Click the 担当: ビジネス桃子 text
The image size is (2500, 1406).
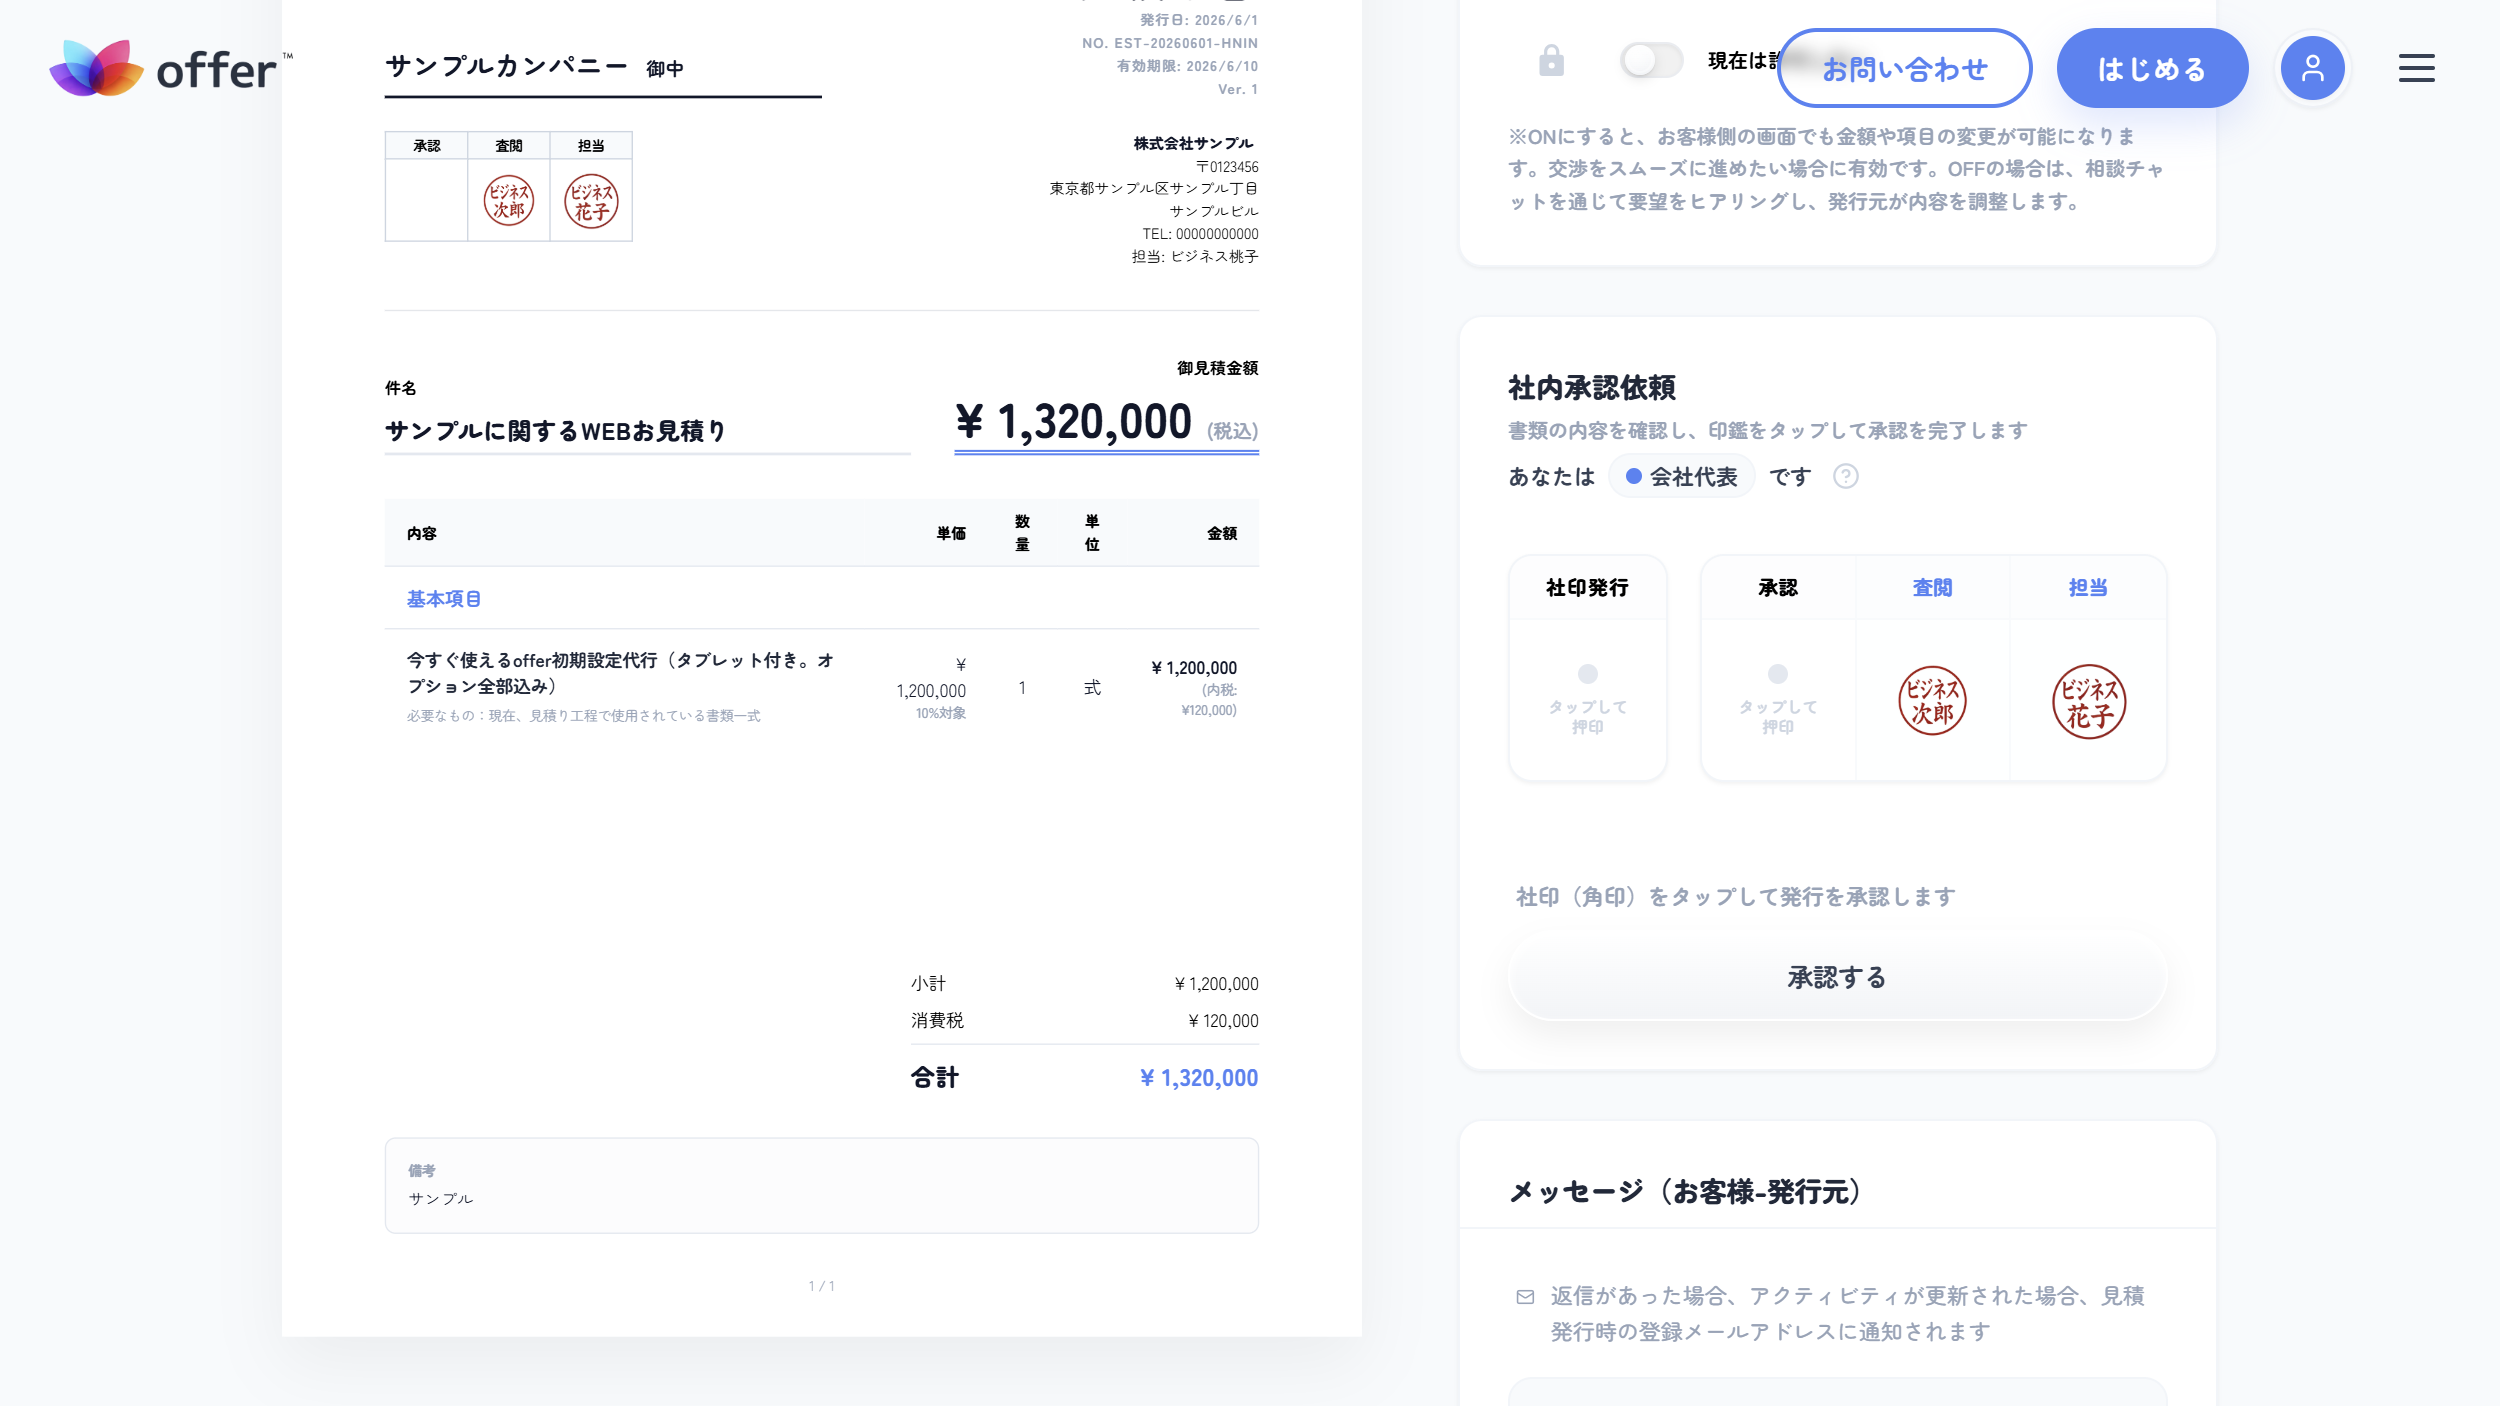(1195, 257)
